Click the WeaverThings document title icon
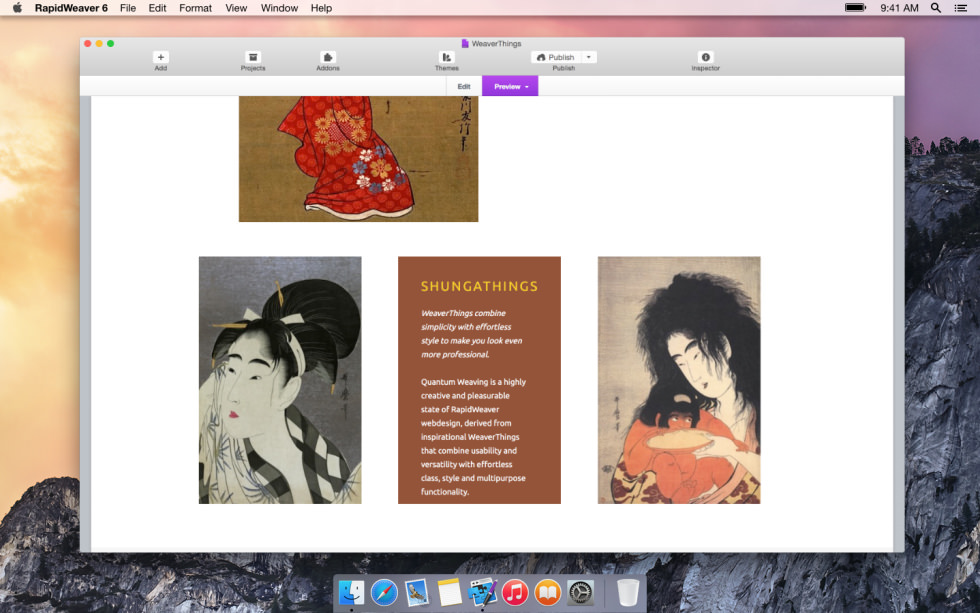Screen dimensions: 980x613 [x=464, y=44]
